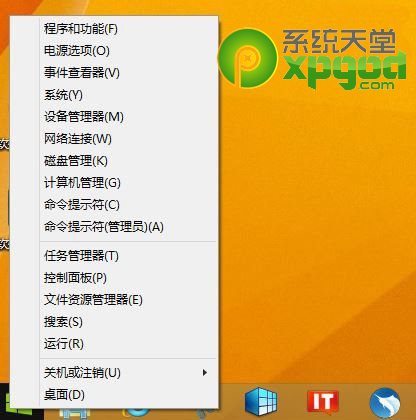The image size is (416, 420).
Task: Open 计算机管理(G)
Action: (114, 183)
